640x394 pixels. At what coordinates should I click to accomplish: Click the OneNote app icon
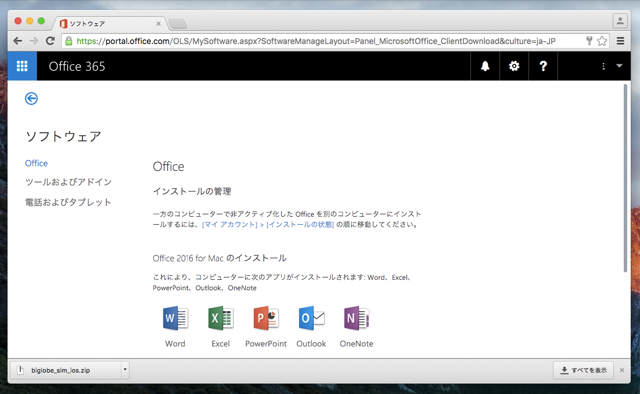tap(356, 318)
